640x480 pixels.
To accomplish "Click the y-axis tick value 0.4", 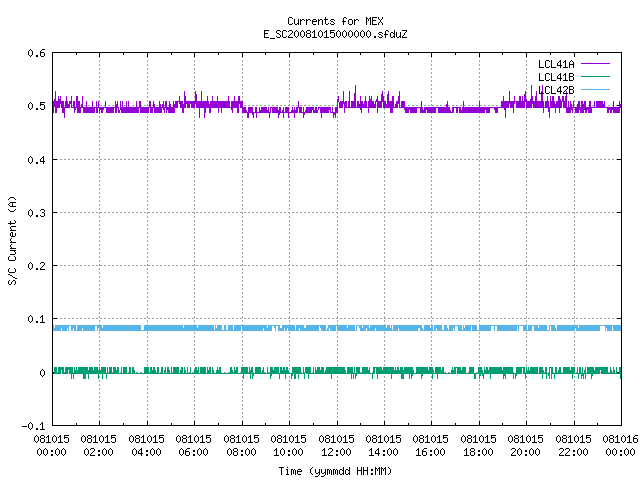I will (36, 160).
